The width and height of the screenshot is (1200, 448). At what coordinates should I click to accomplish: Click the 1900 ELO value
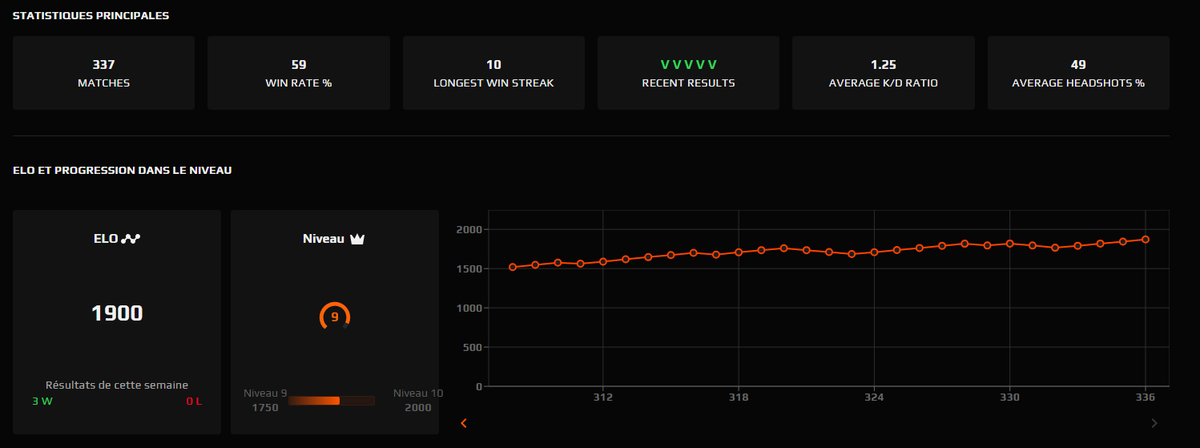pos(117,313)
